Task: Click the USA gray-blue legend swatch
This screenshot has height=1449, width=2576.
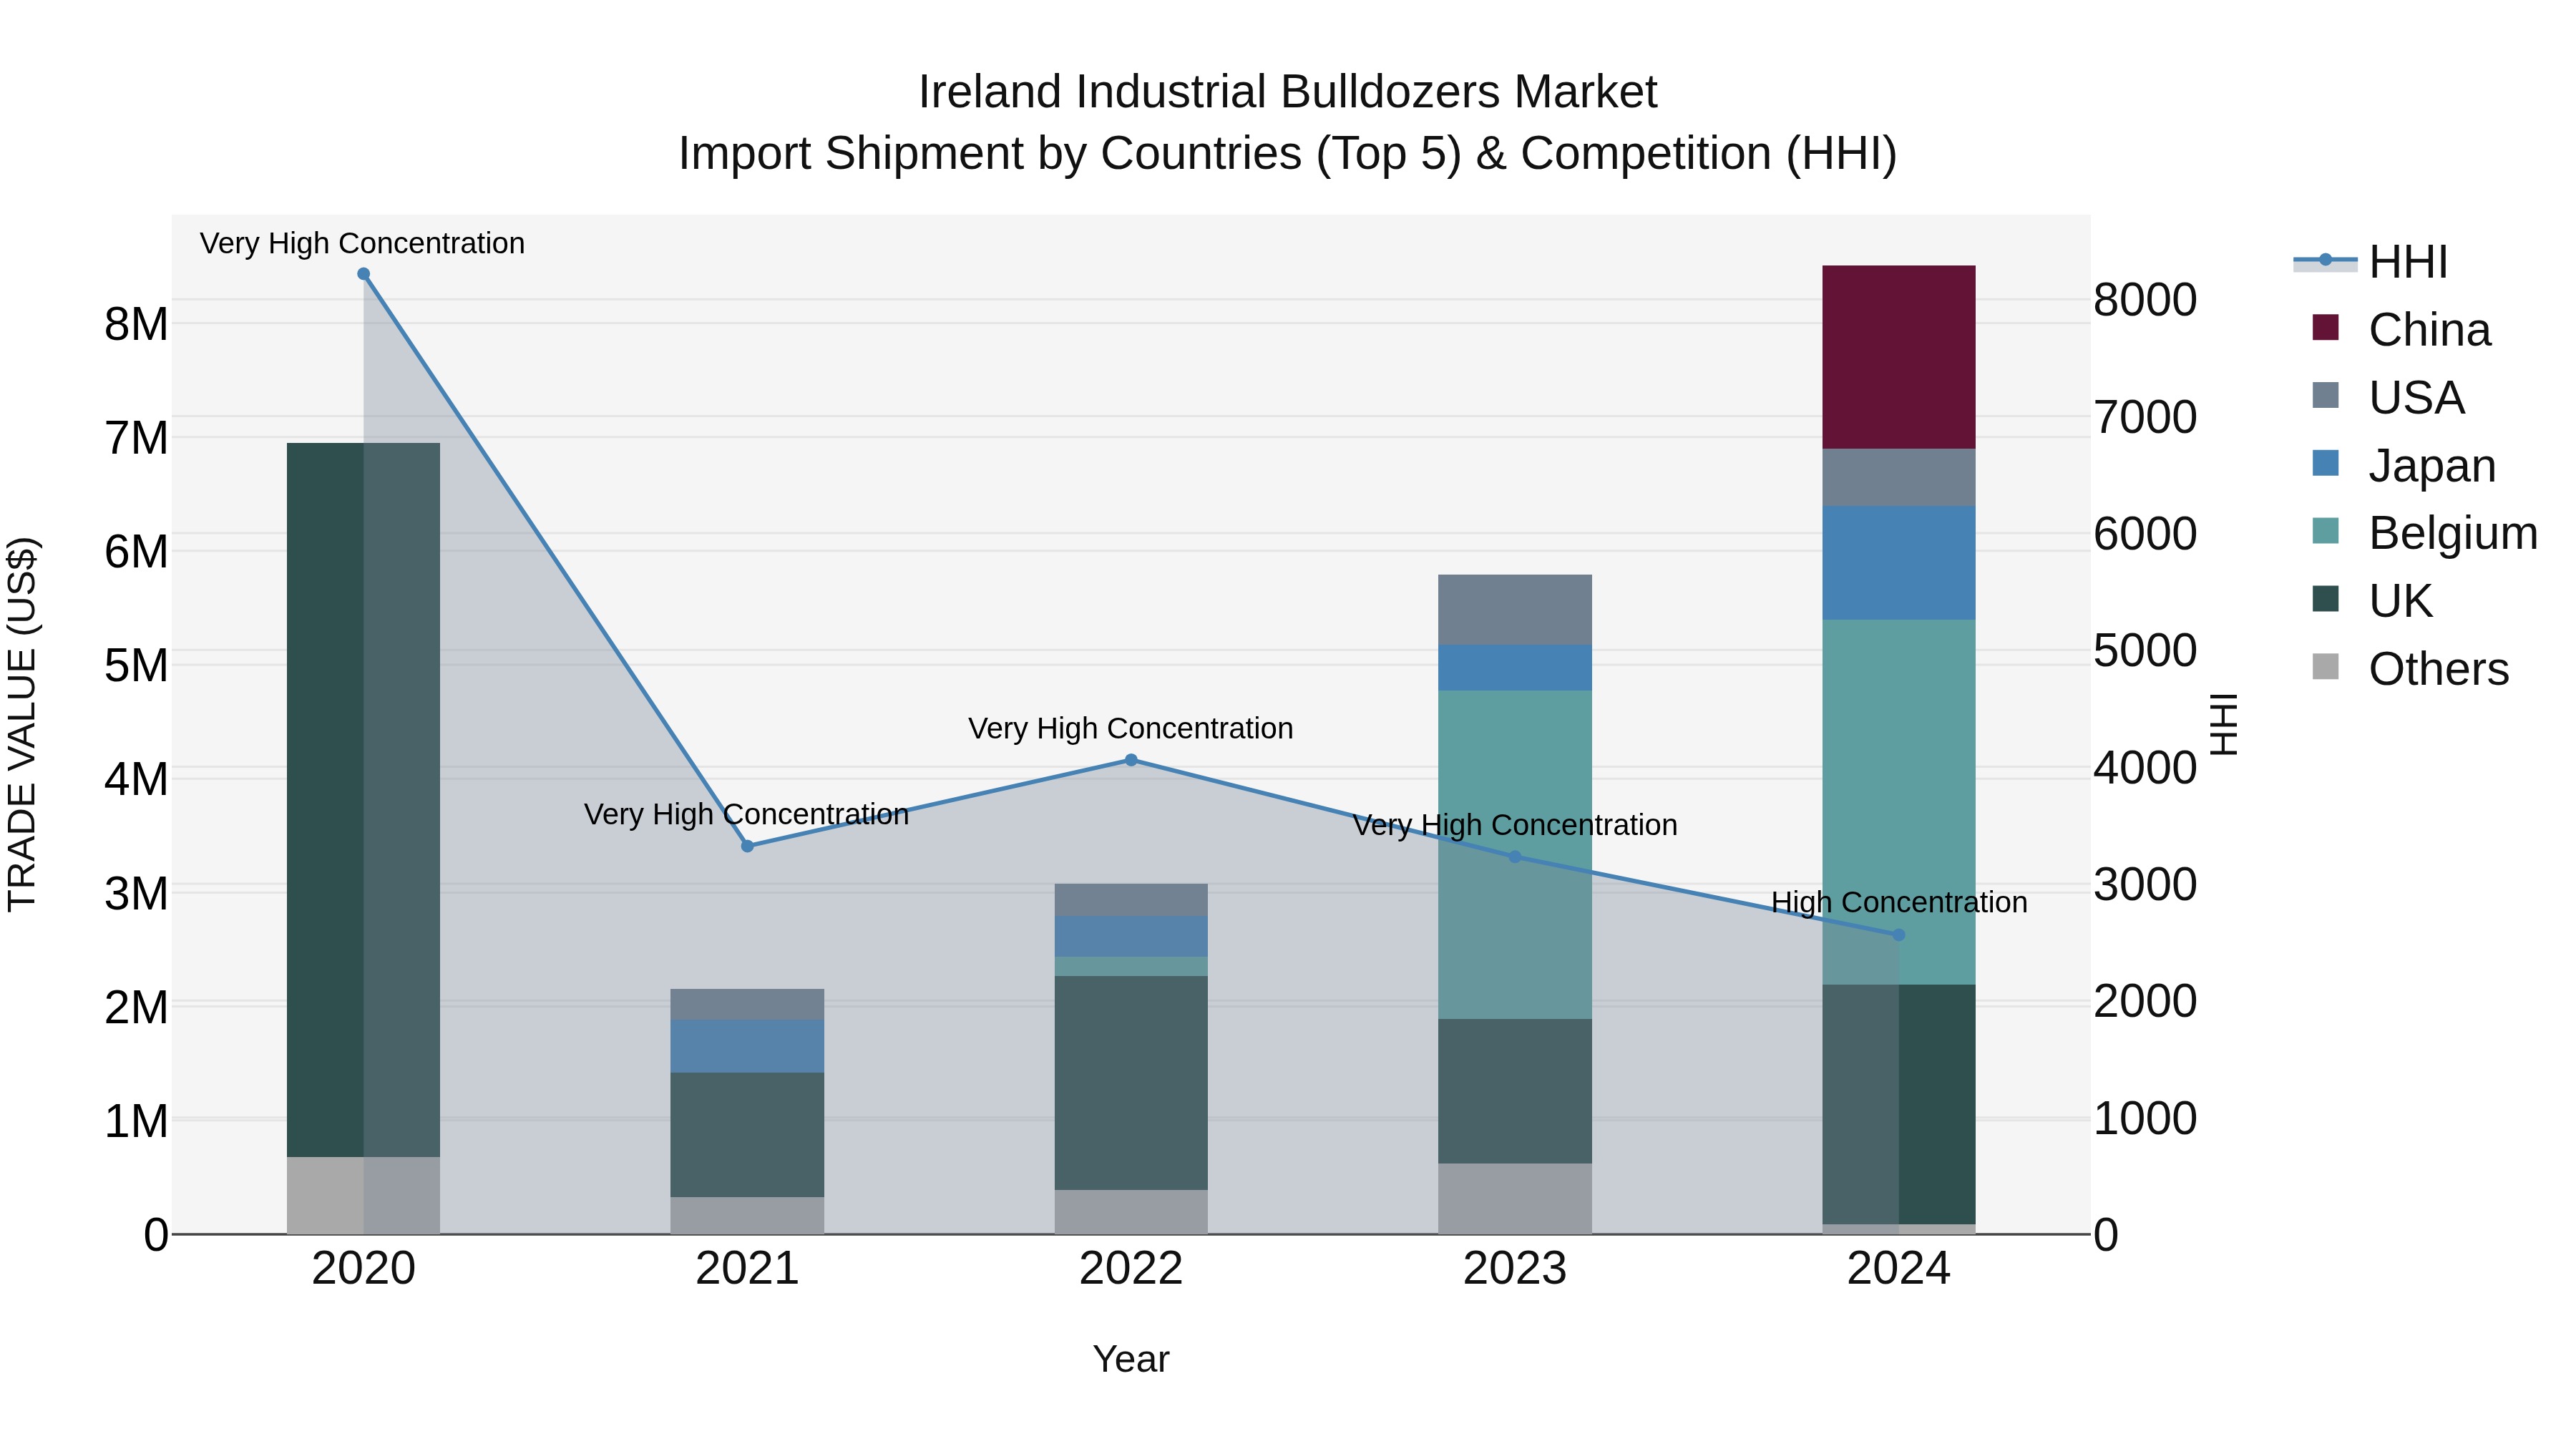Action: click(2326, 395)
